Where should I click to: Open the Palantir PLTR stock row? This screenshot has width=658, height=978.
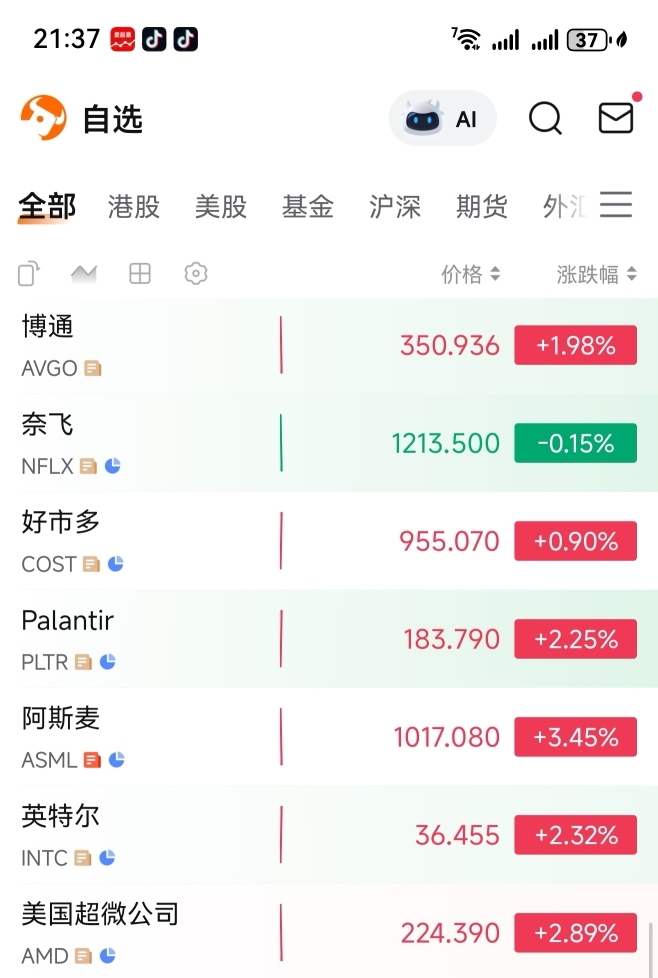(x=200, y=639)
